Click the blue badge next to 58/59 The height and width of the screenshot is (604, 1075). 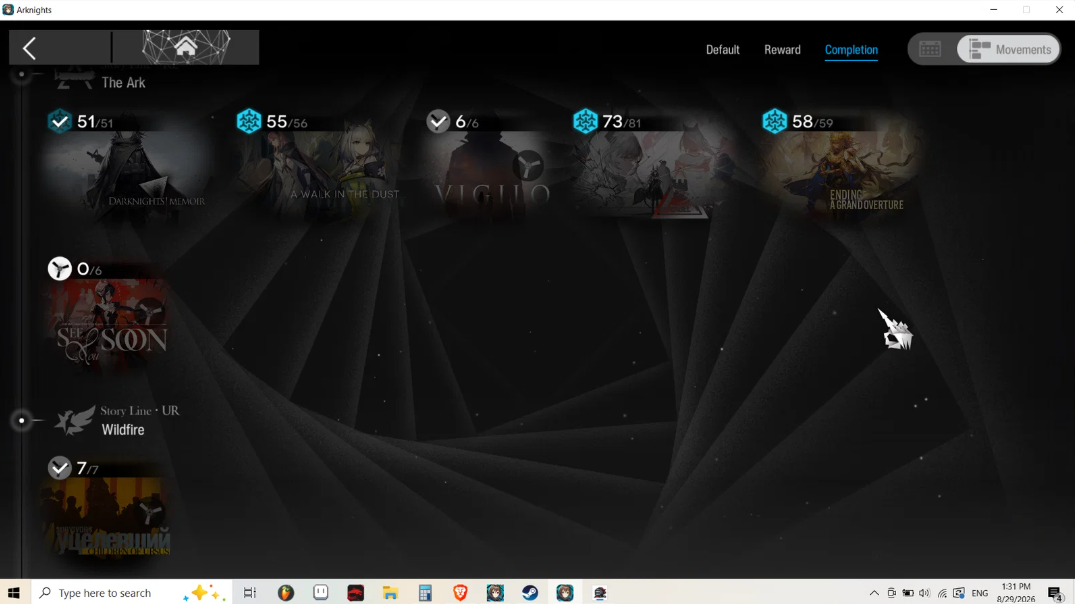pyautogui.click(x=775, y=121)
